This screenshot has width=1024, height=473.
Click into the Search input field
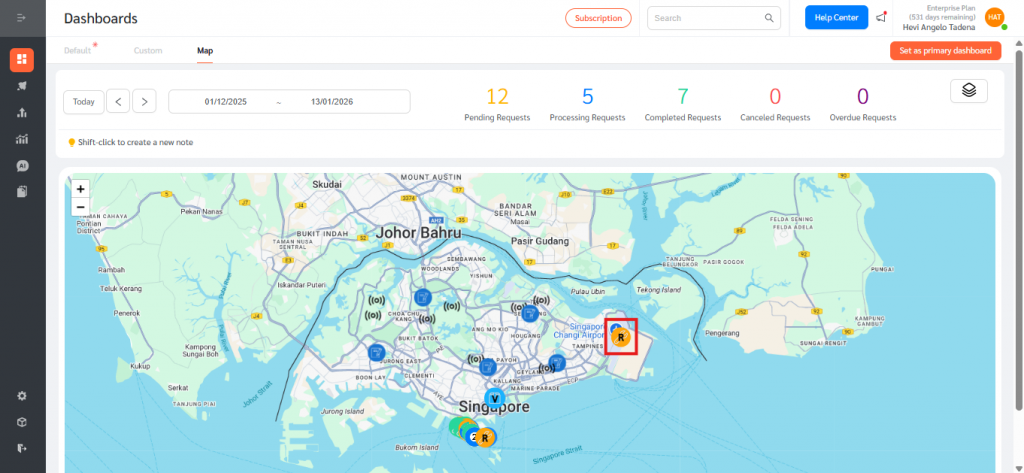pyautogui.click(x=706, y=18)
